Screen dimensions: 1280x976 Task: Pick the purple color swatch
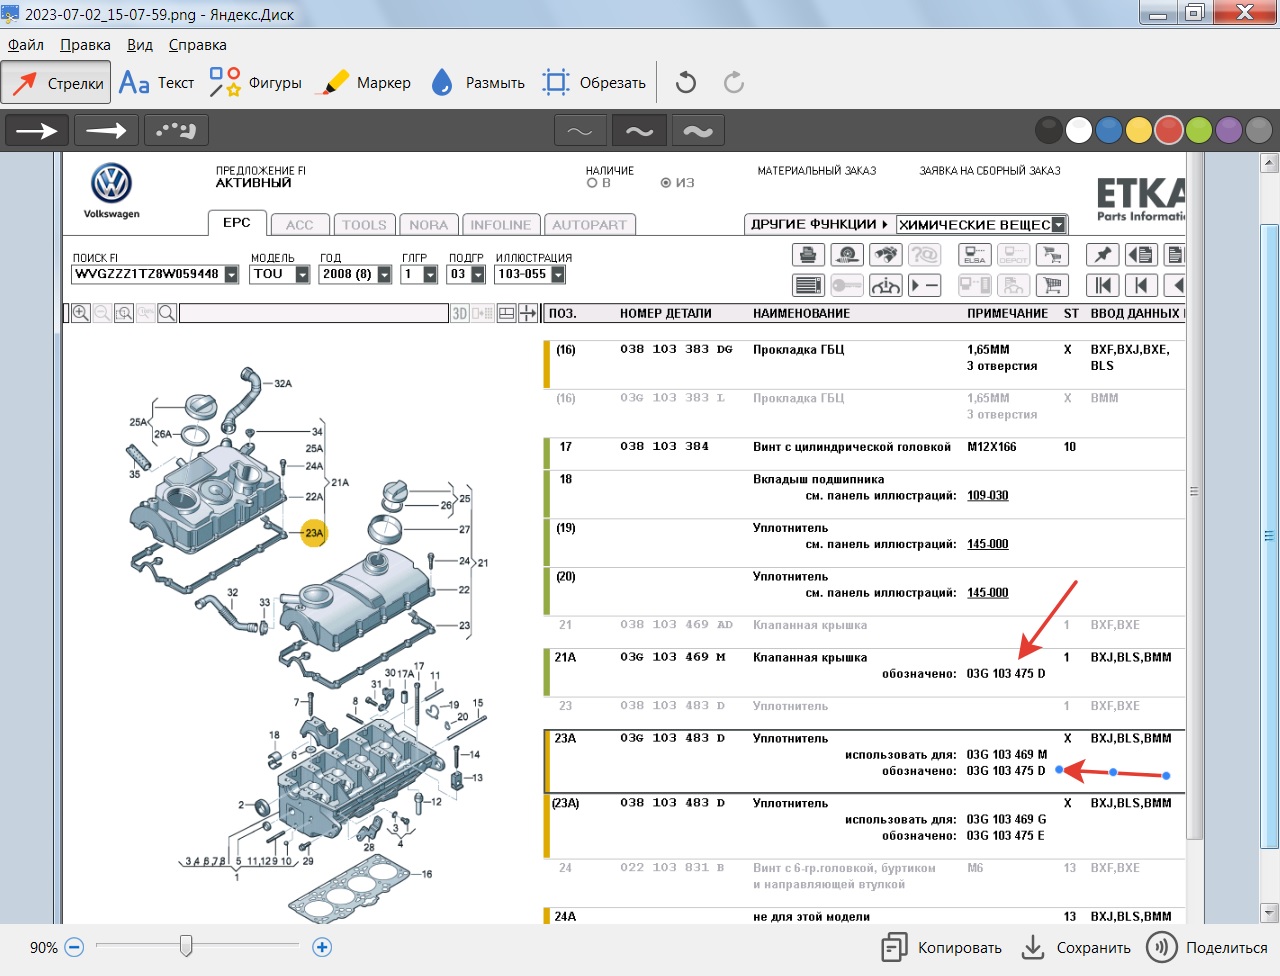pyautogui.click(x=1229, y=130)
